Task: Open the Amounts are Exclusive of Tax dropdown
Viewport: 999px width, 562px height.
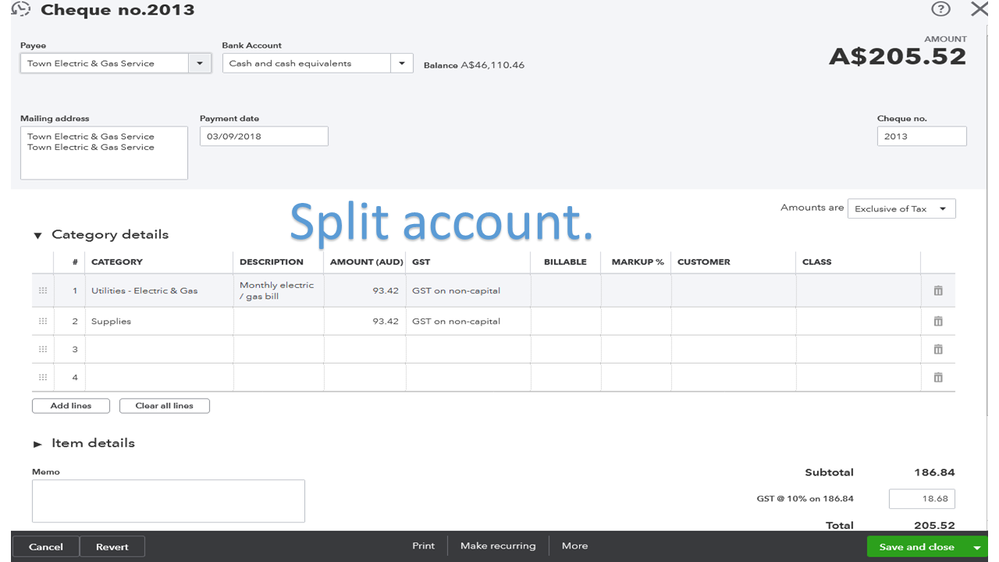Action: click(901, 208)
